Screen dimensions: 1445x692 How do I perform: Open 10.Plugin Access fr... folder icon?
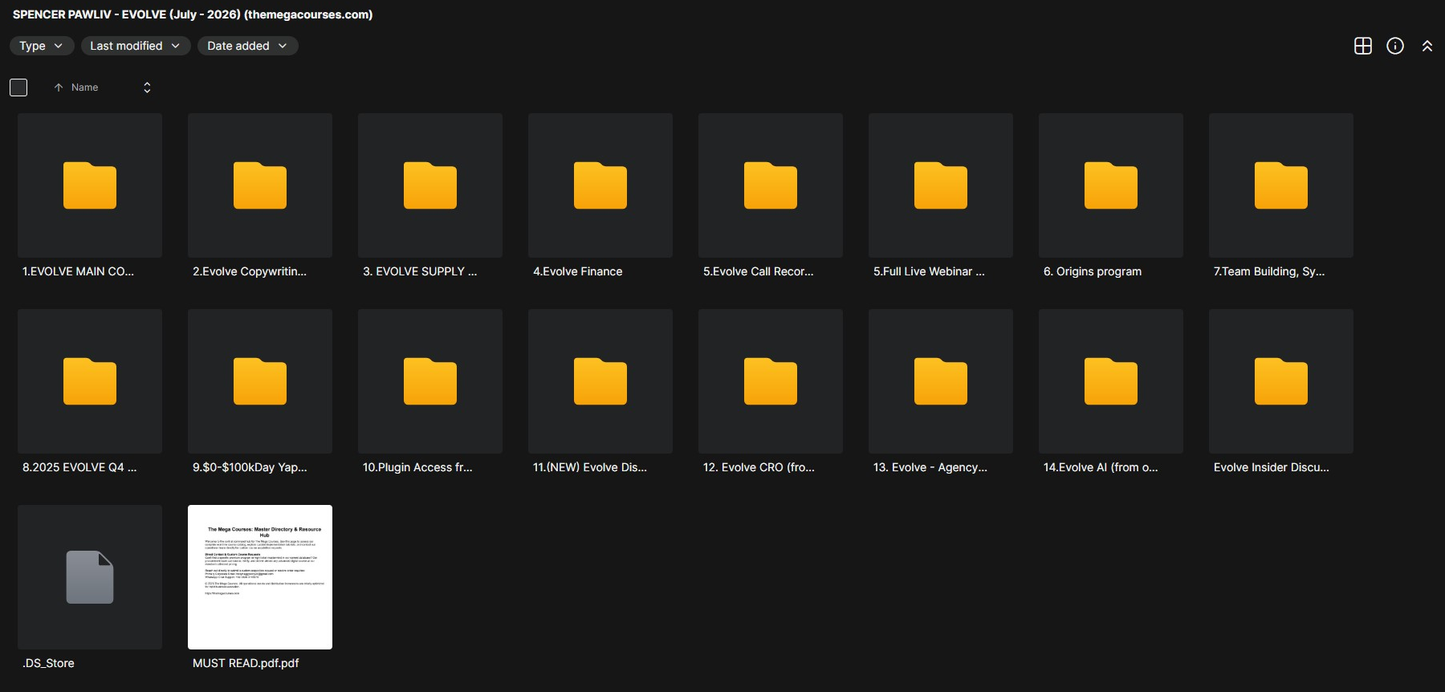tap(430, 381)
